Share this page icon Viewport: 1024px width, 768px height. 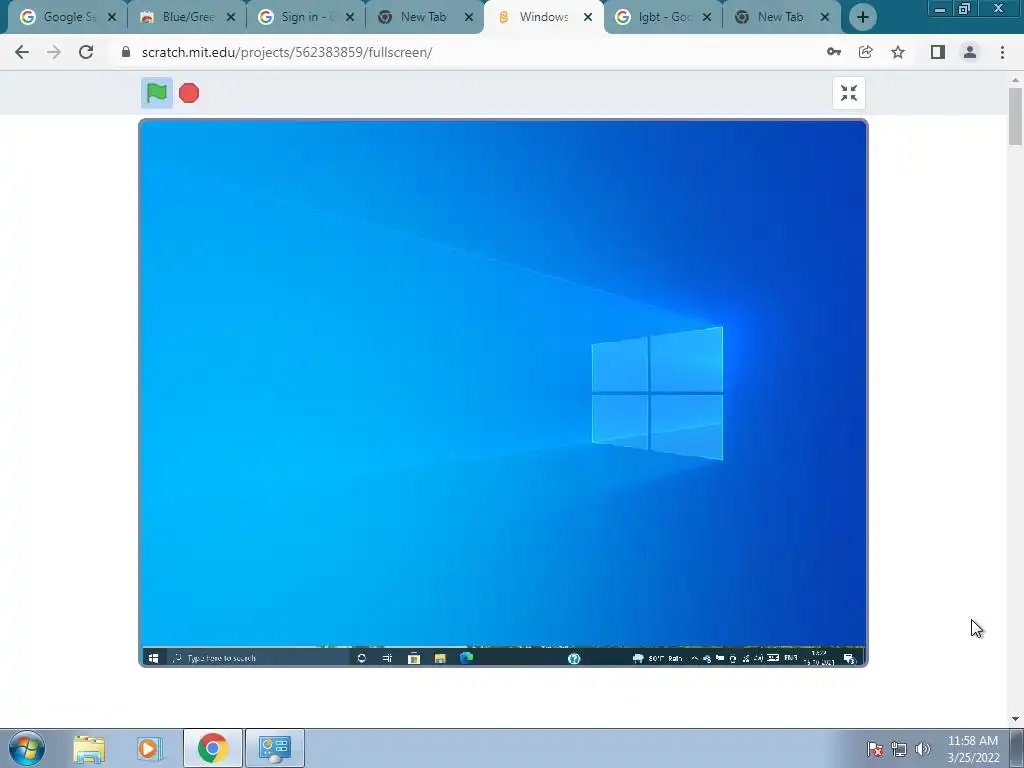pos(865,52)
